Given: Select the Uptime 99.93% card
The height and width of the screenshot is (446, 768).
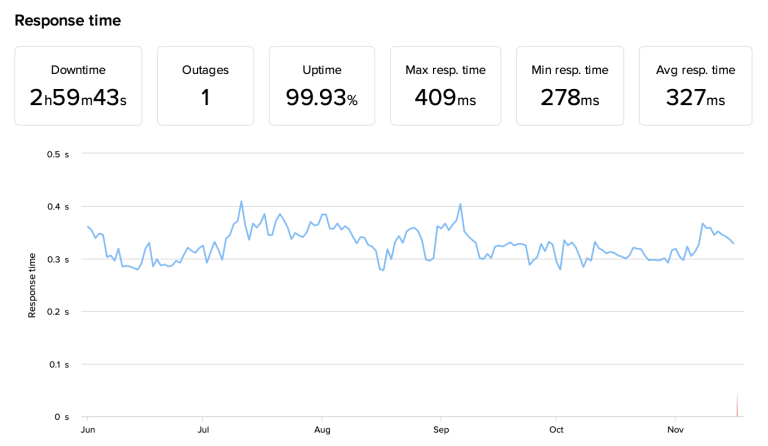Looking at the screenshot, I should click(322, 86).
